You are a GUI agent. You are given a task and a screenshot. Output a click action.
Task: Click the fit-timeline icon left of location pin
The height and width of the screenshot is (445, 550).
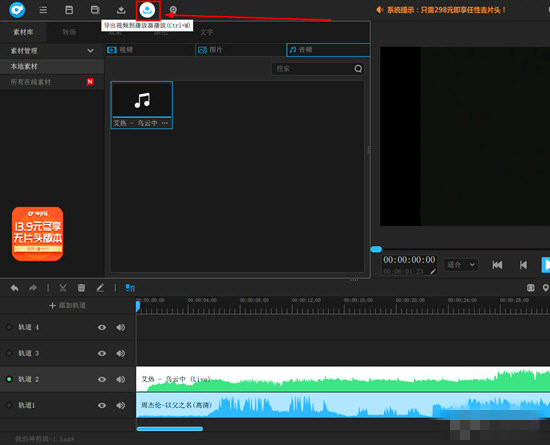tap(530, 288)
